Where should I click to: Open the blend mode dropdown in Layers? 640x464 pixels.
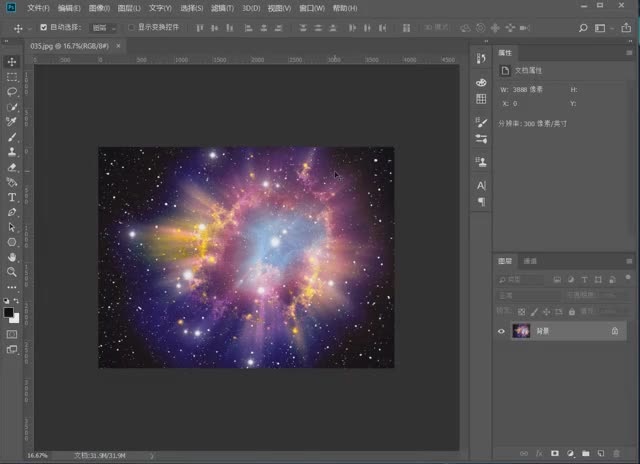(x=529, y=295)
